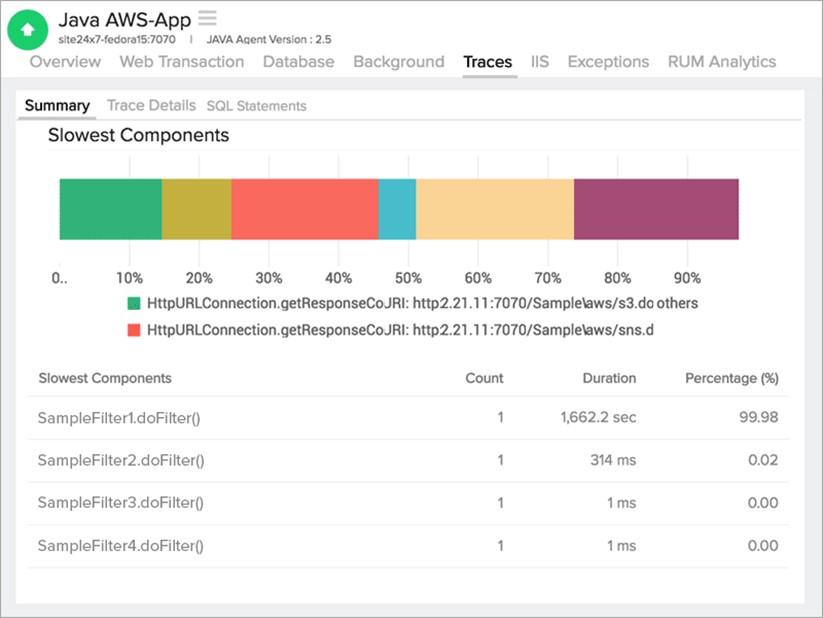Open the RUM Analytics tab

point(721,62)
